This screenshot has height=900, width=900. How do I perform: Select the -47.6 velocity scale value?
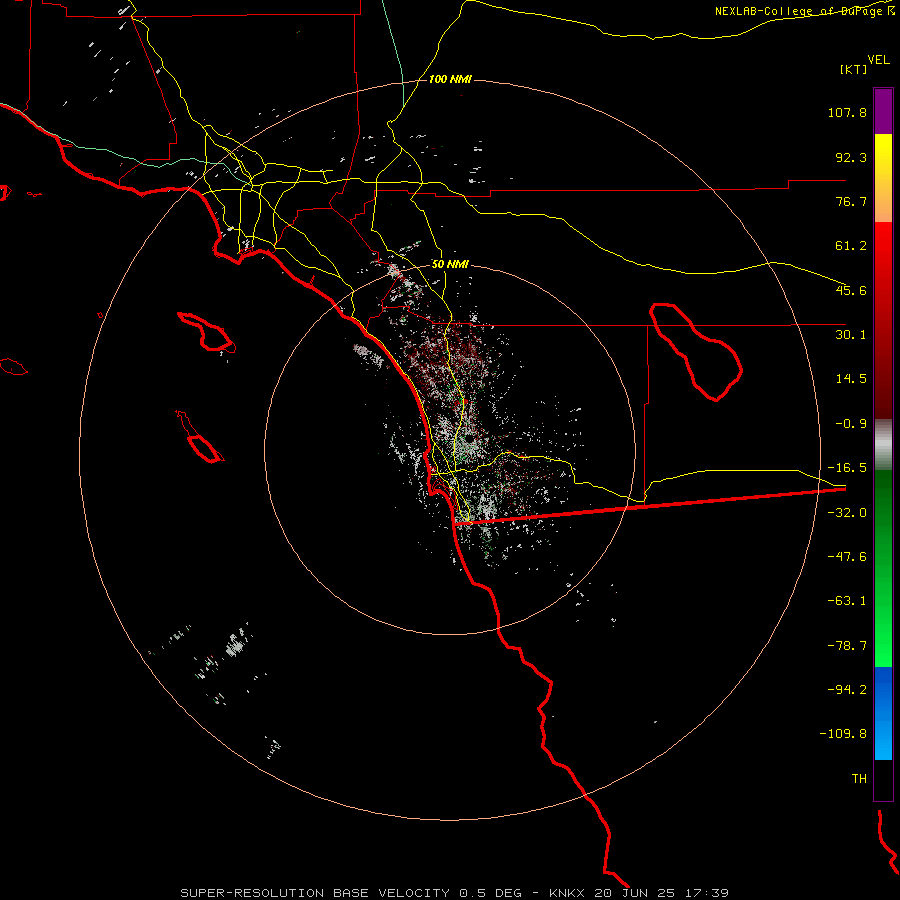tap(847, 557)
